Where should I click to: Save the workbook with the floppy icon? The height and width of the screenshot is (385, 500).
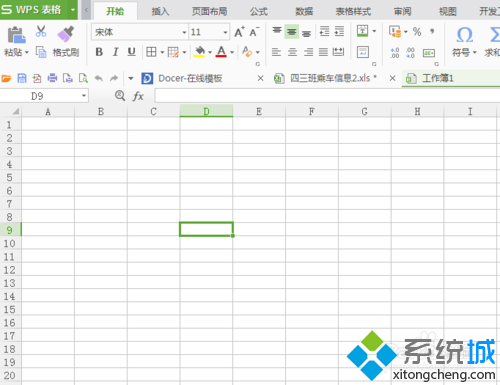[x=22, y=78]
